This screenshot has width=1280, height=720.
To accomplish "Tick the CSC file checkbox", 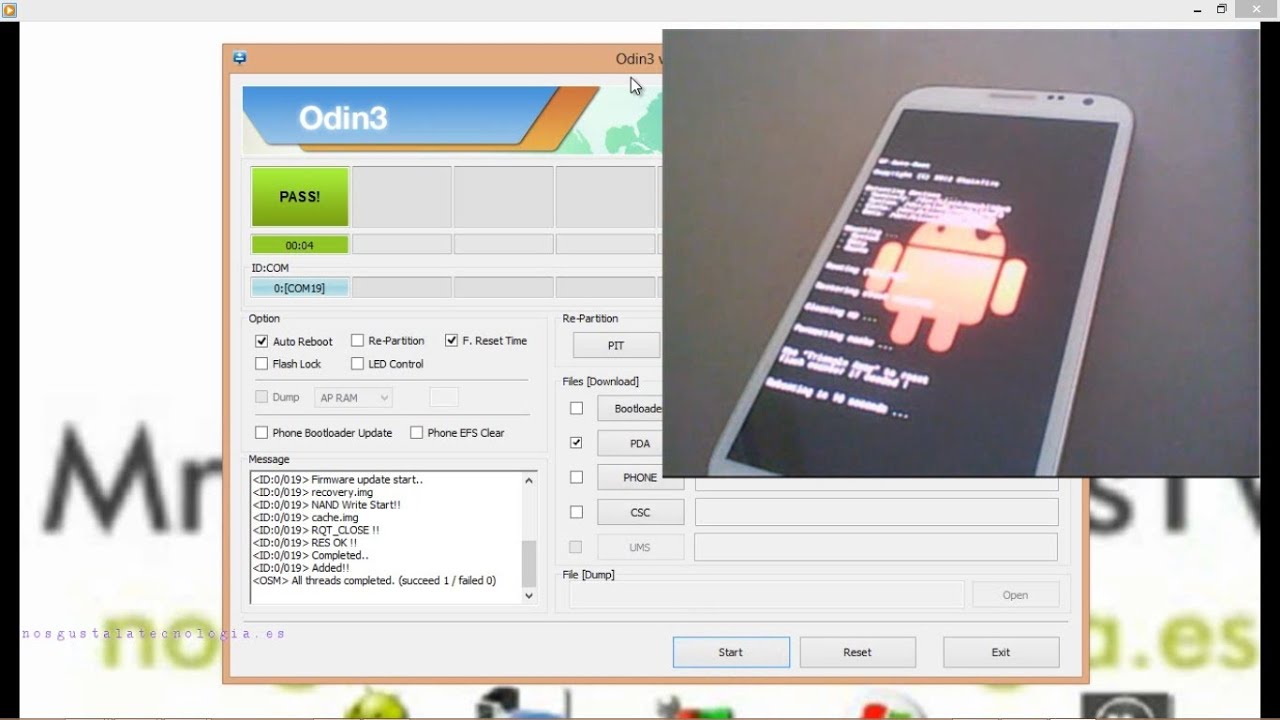I will tap(576, 512).
